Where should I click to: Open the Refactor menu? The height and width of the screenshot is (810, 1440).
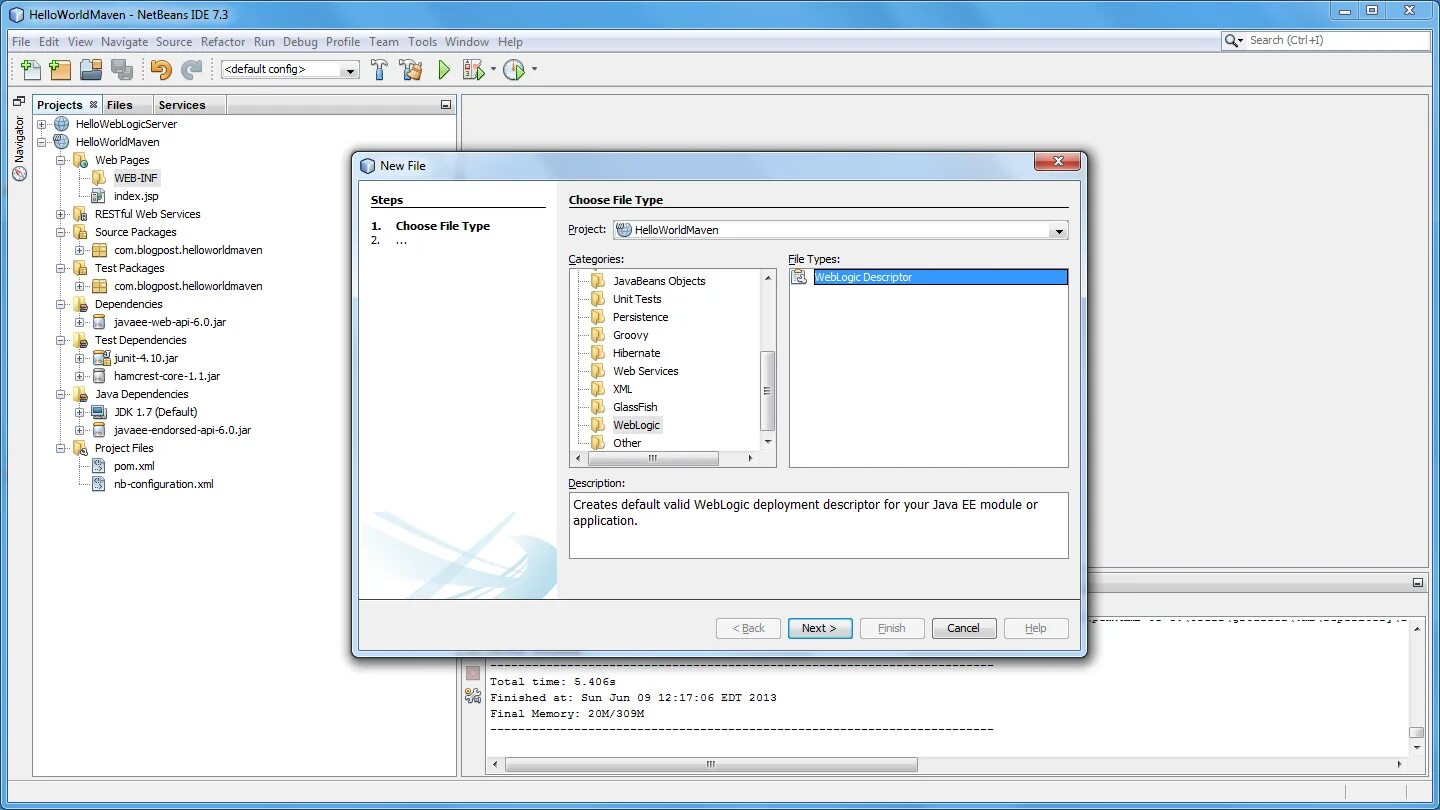[223, 42]
